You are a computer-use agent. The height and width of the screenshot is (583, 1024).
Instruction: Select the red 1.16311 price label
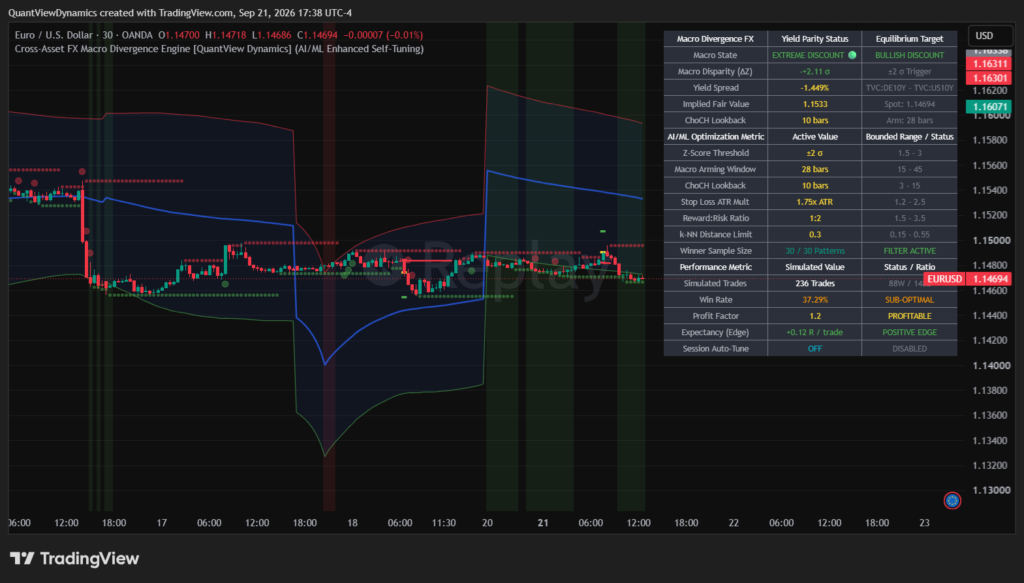pyautogui.click(x=989, y=64)
